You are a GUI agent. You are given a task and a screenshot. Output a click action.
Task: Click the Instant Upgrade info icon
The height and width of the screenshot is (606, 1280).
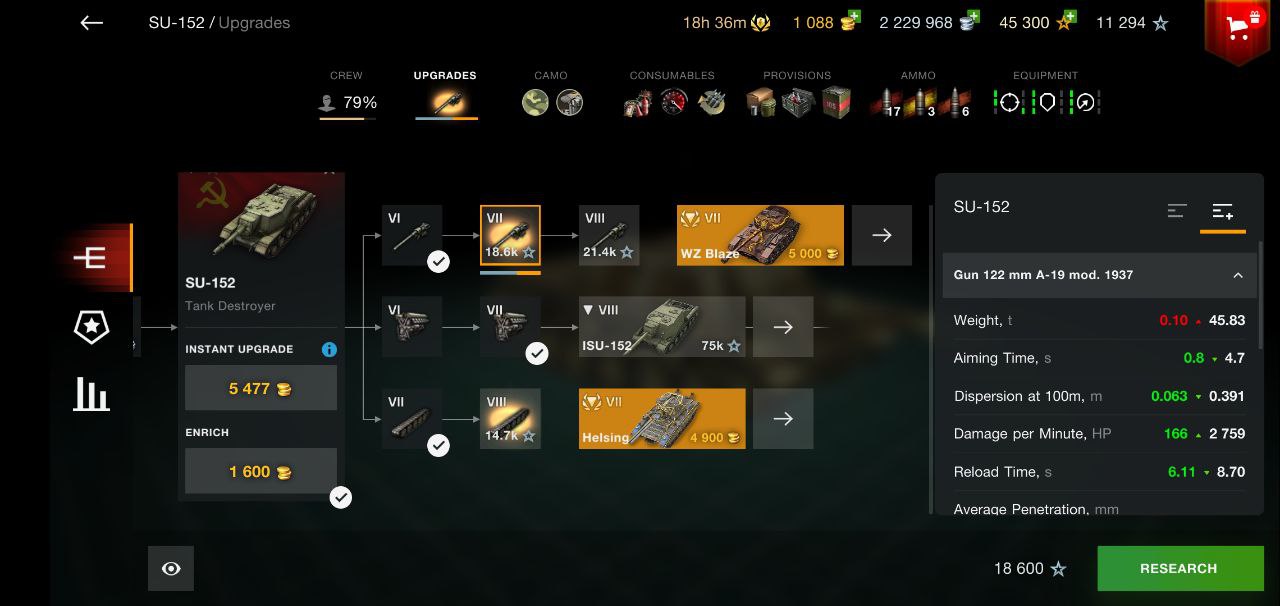point(329,350)
